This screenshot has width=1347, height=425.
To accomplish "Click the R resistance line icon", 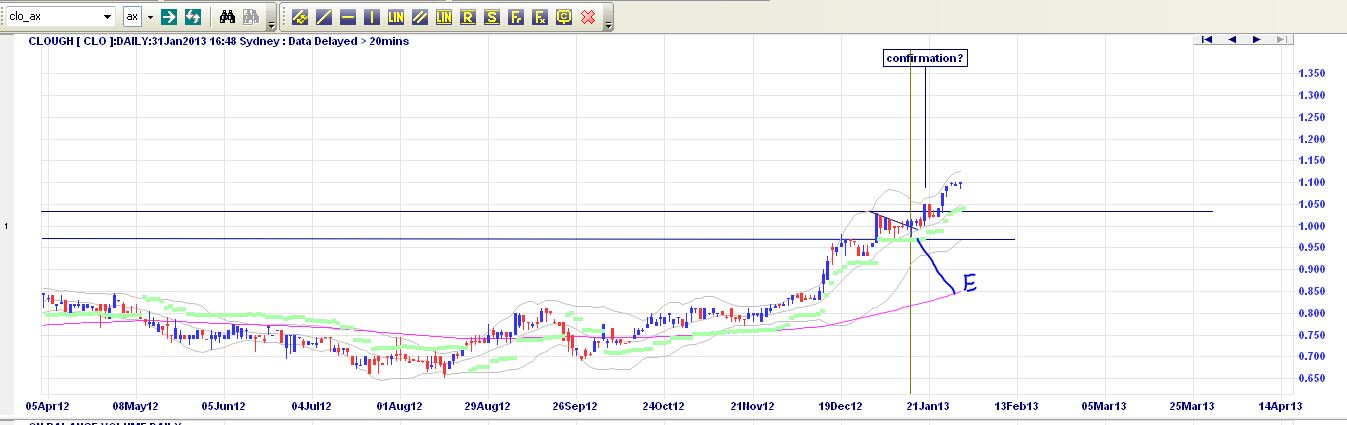I will pyautogui.click(x=468, y=17).
